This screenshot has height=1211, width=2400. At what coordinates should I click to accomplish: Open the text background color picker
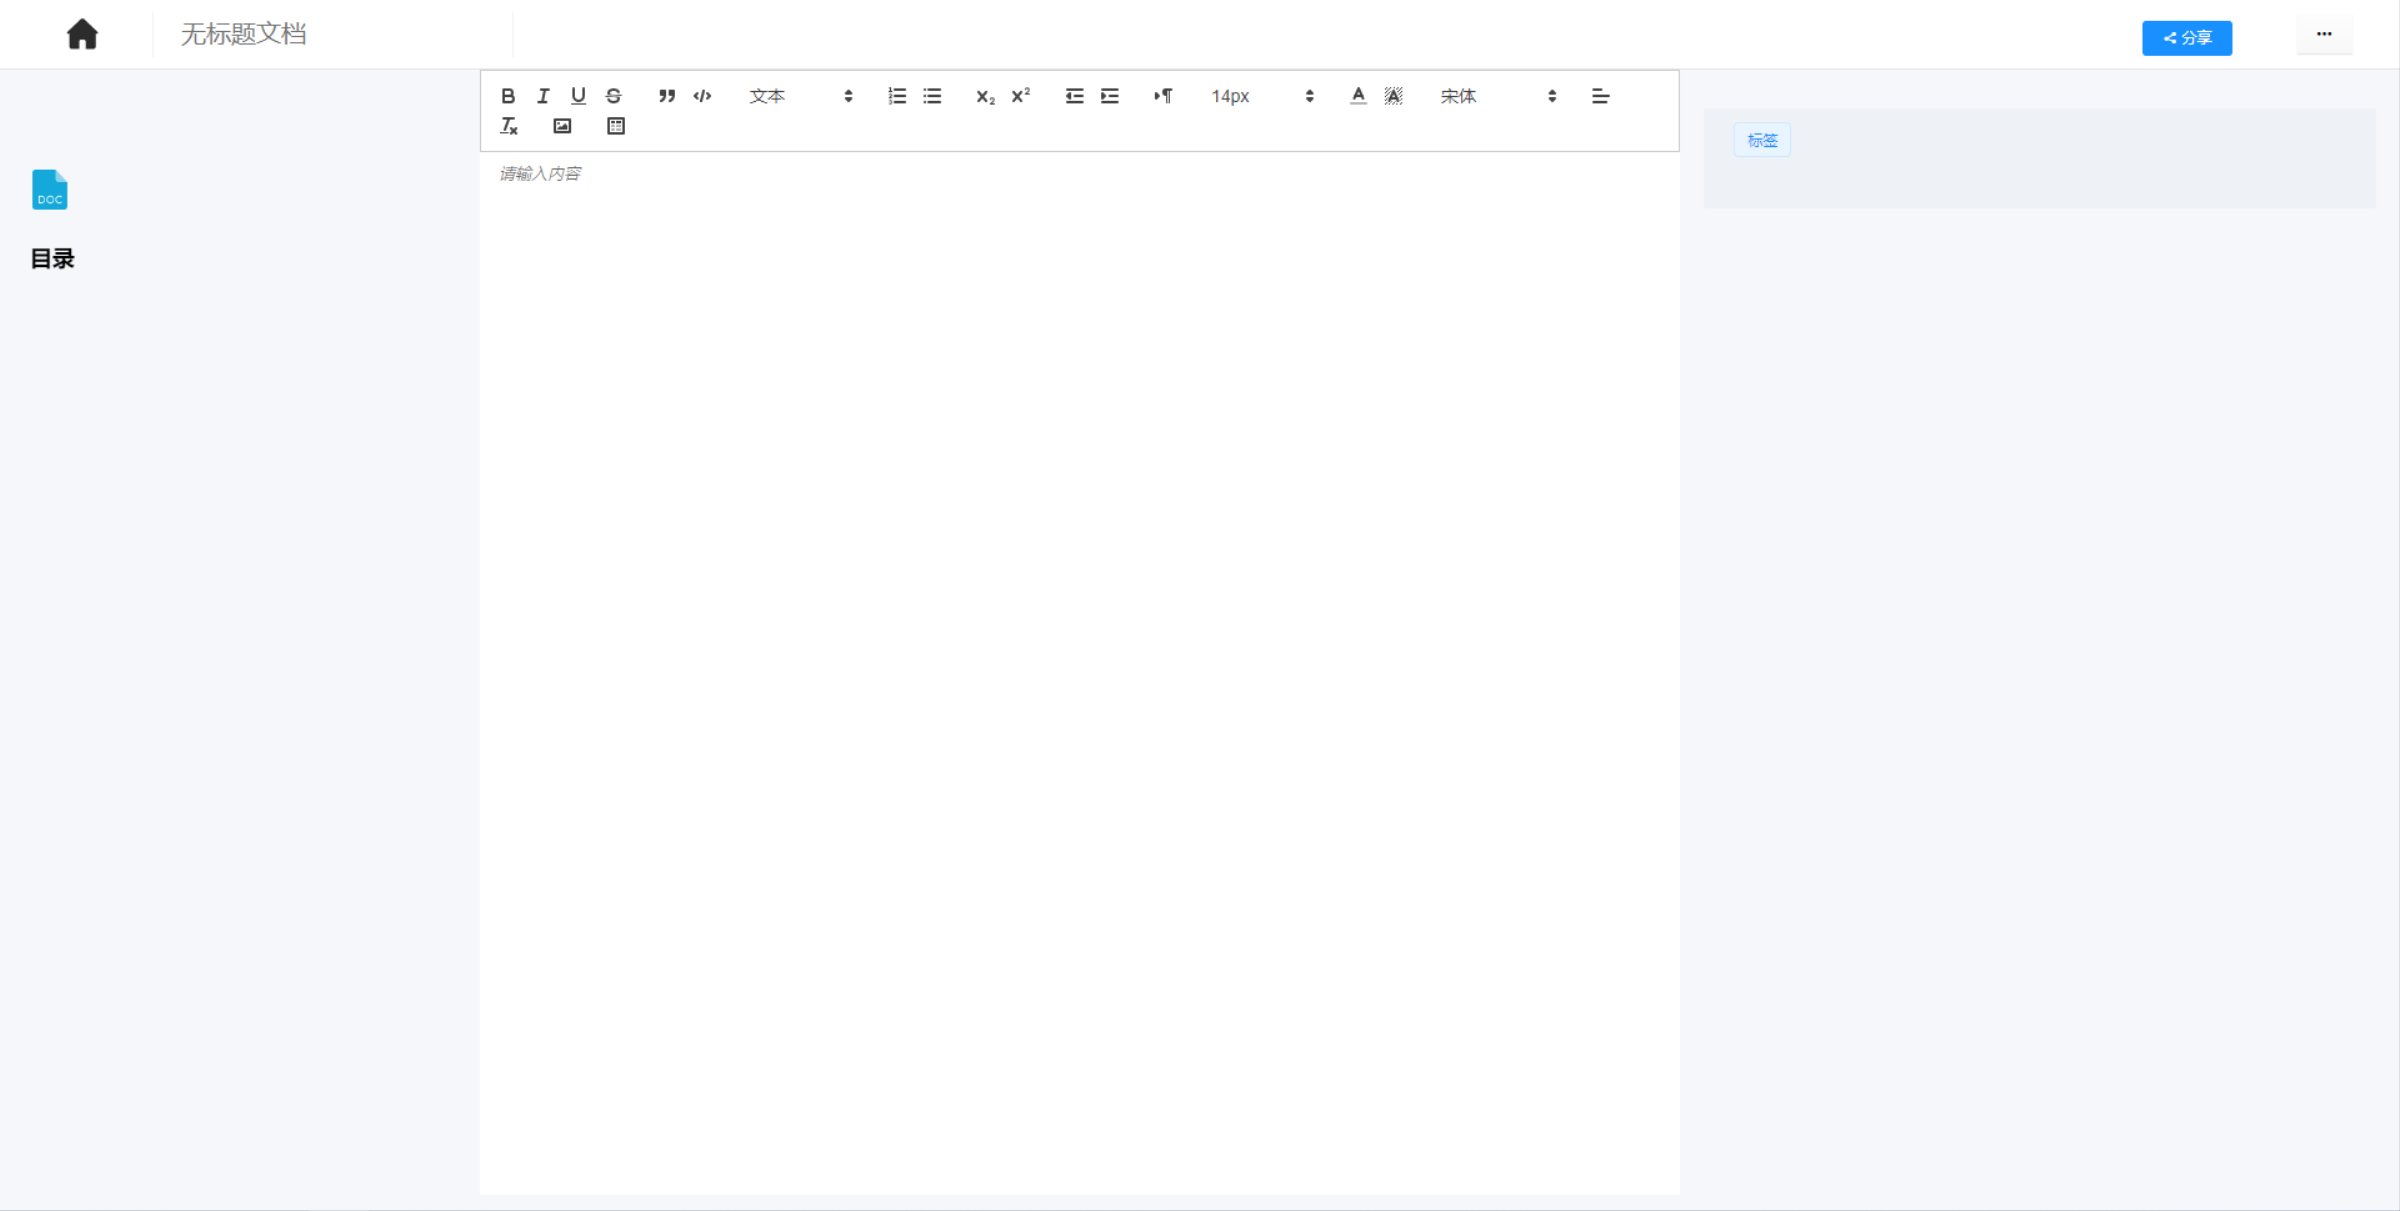[1394, 96]
